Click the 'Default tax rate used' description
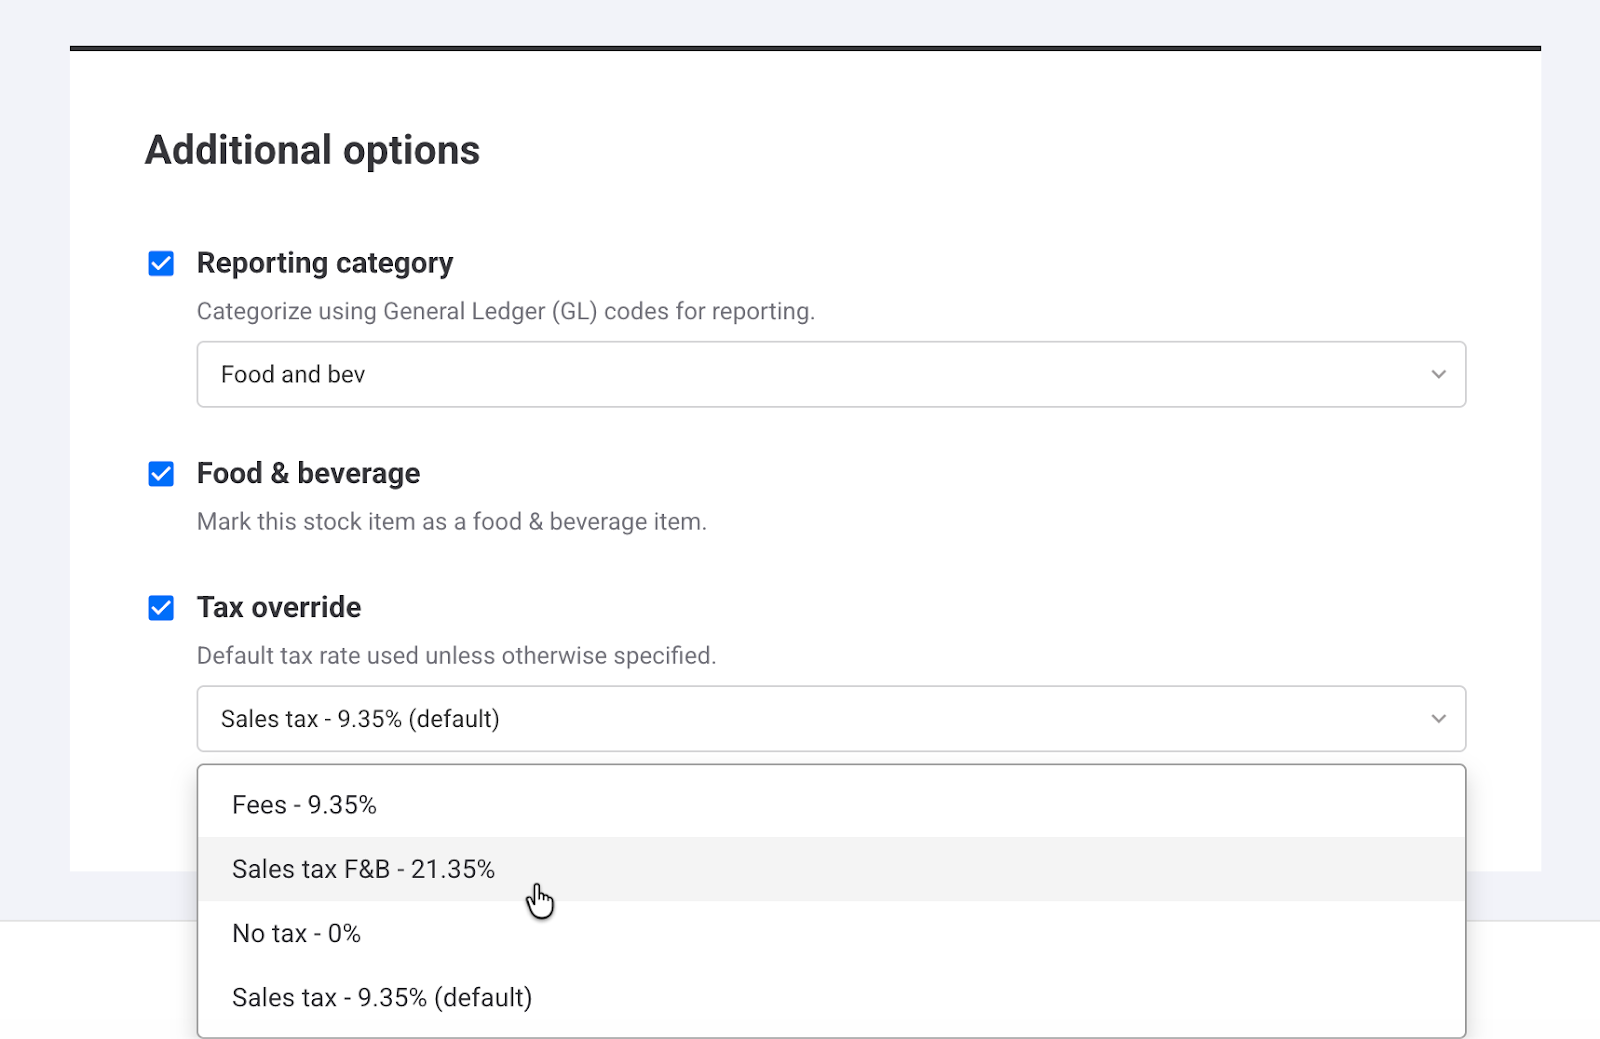 click(x=456, y=655)
